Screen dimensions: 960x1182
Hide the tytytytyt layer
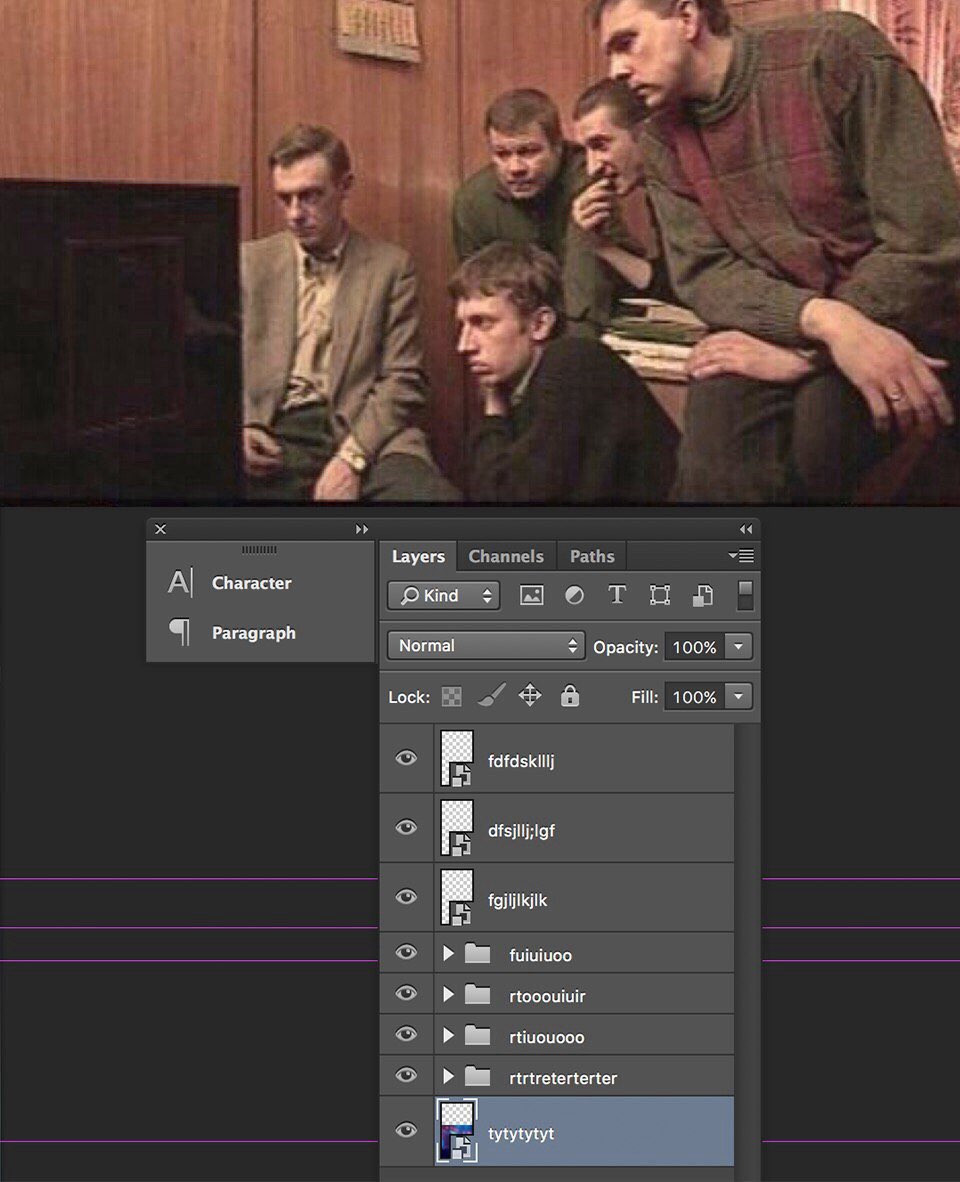[406, 1129]
